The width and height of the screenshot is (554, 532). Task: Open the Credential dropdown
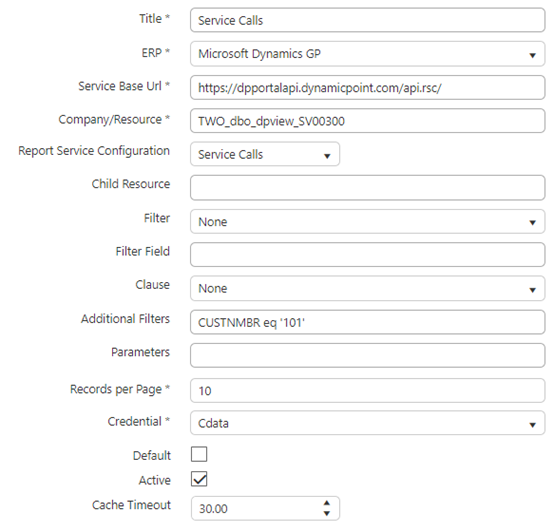pyautogui.click(x=367, y=423)
